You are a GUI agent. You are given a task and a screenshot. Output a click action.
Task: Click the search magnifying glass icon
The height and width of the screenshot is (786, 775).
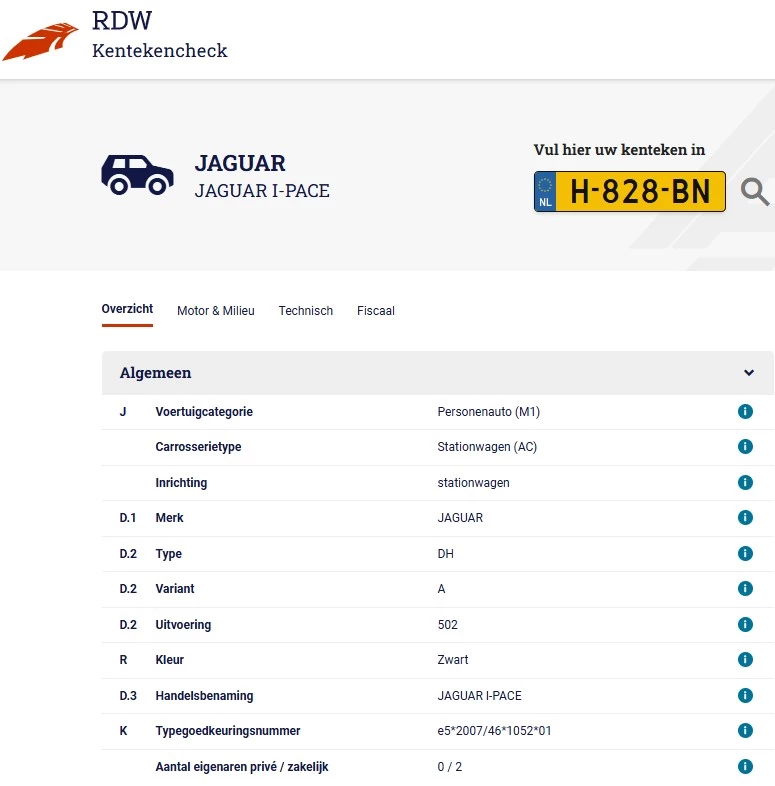click(755, 191)
